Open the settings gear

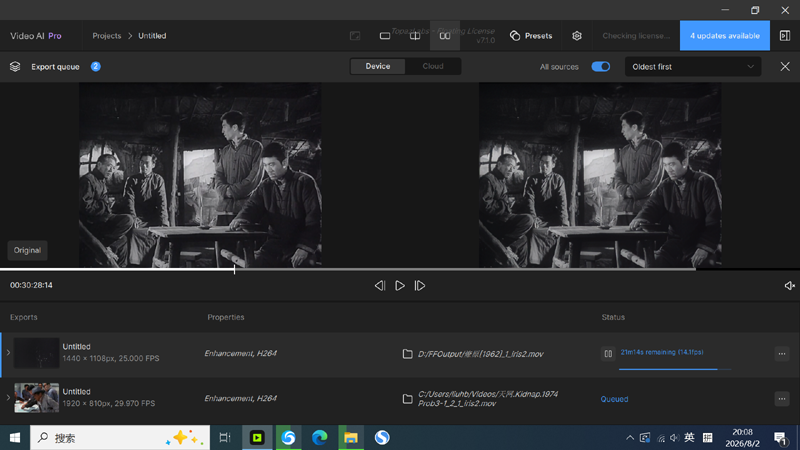tap(577, 36)
